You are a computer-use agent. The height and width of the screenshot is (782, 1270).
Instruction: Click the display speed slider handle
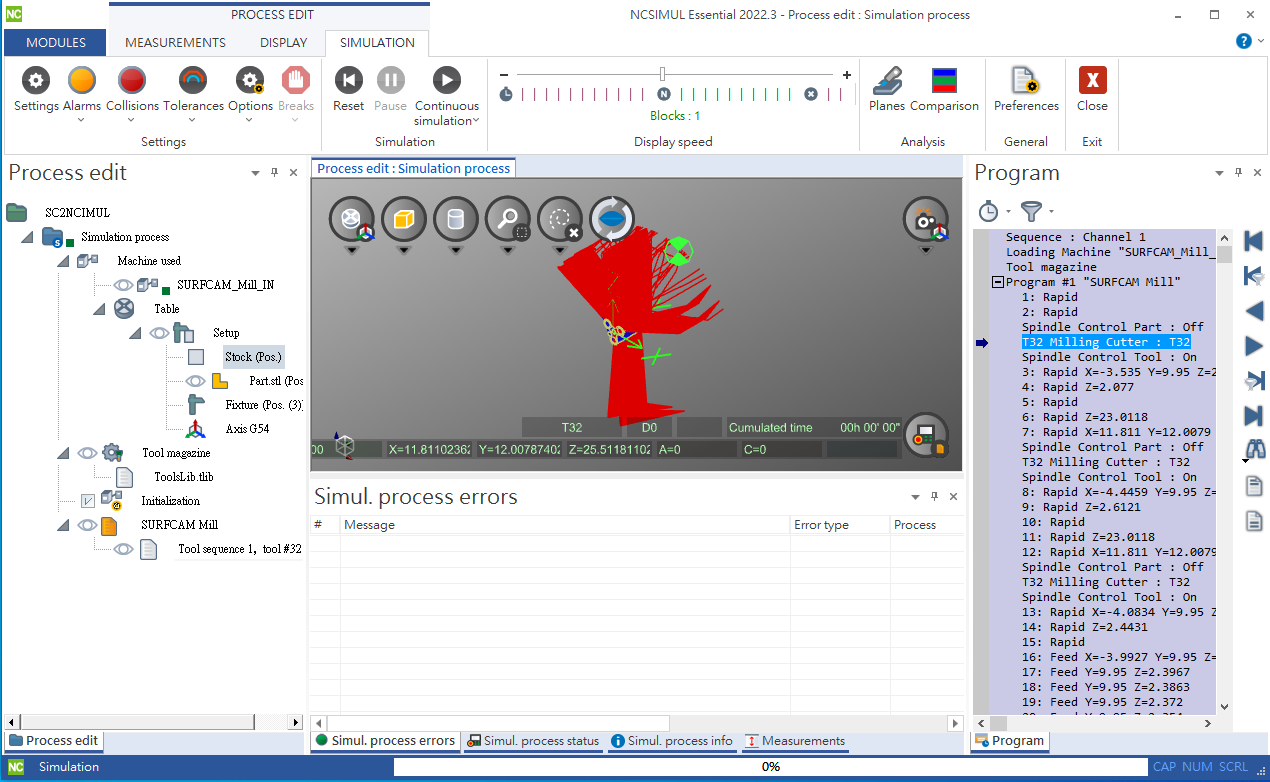[x=662, y=74]
